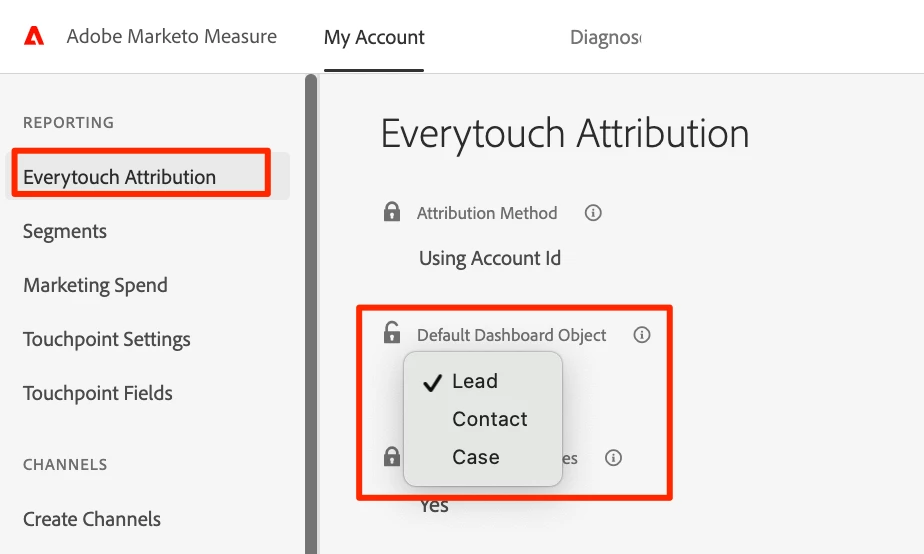Click the info icon beside the setting under the dropdown
The height and width of the screenshot is (554, 924).
point(613,458)
